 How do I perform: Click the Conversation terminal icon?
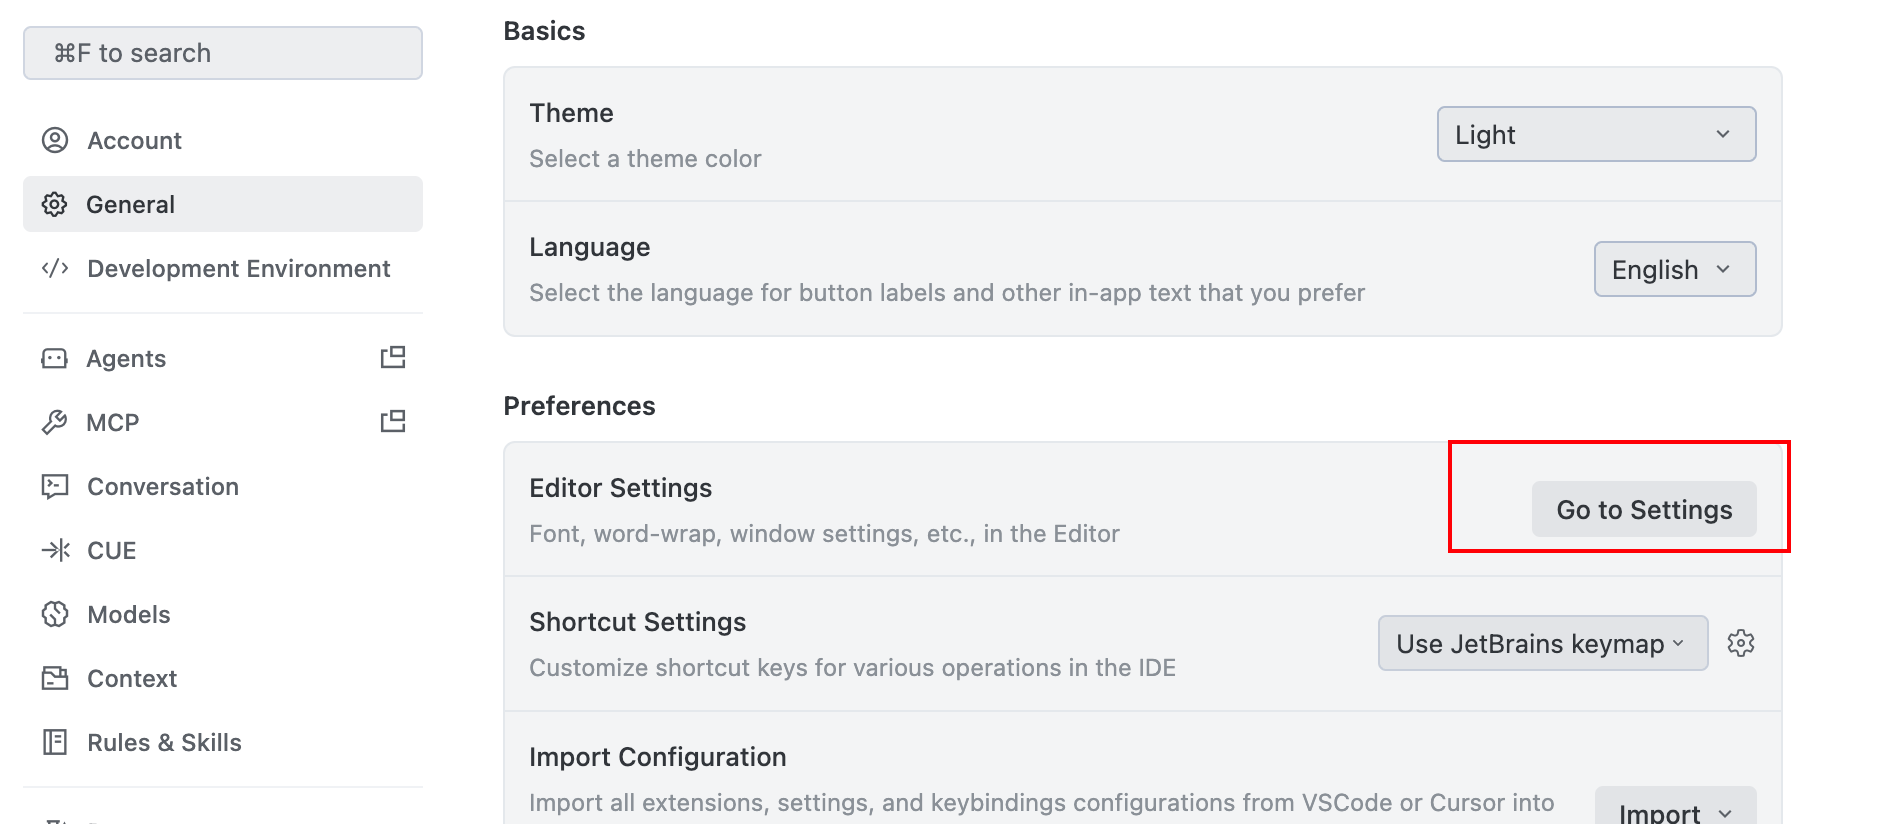tap(55, 486)
